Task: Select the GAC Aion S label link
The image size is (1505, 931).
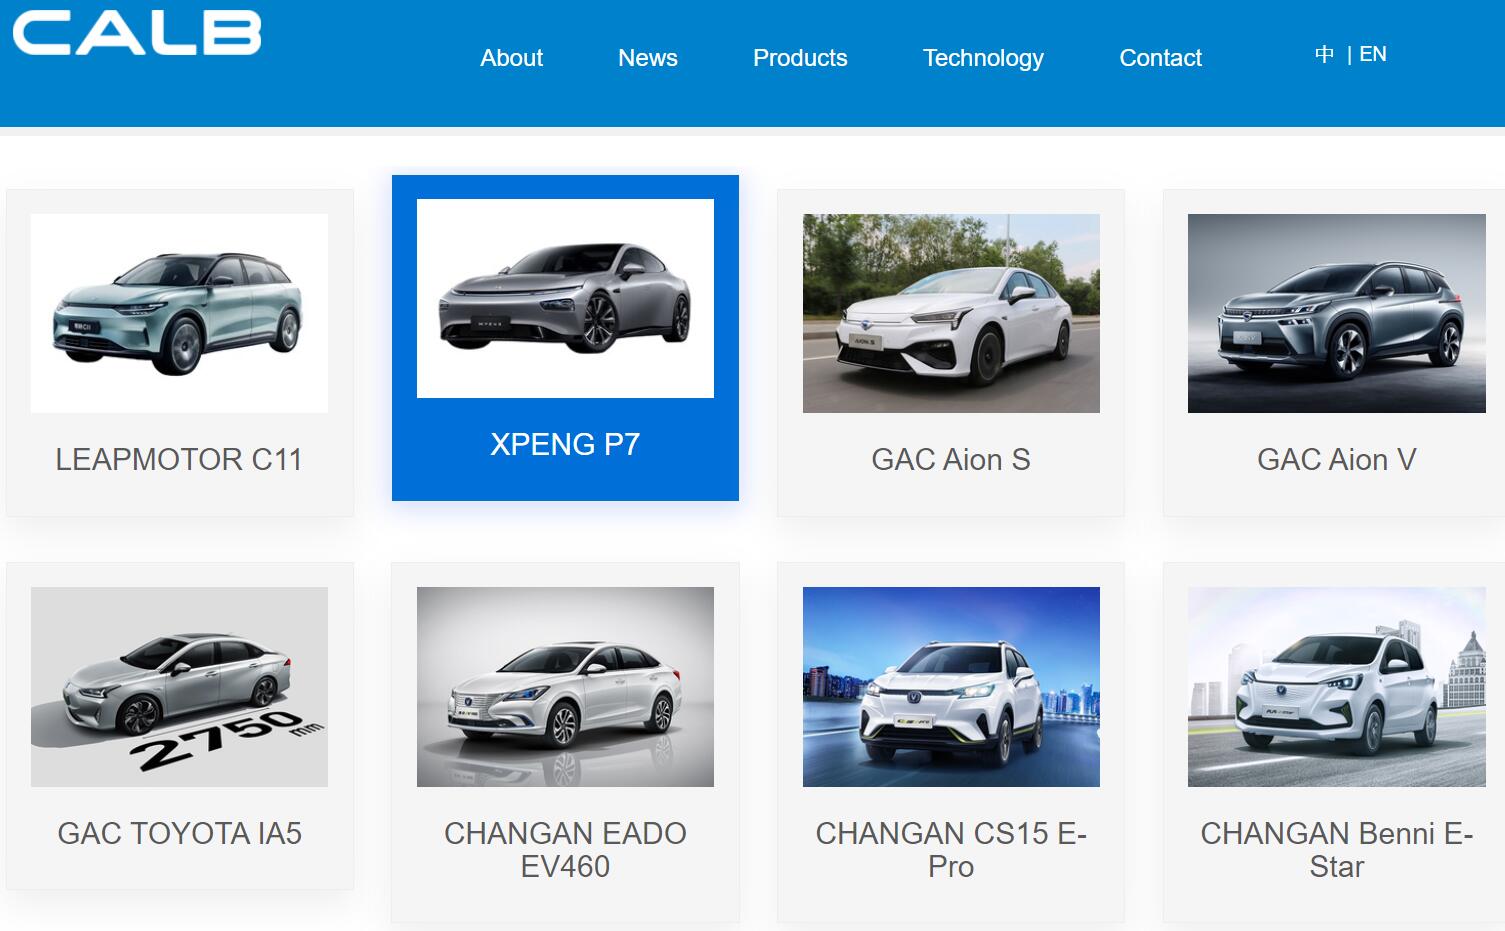Action: [x=951, y=459]
